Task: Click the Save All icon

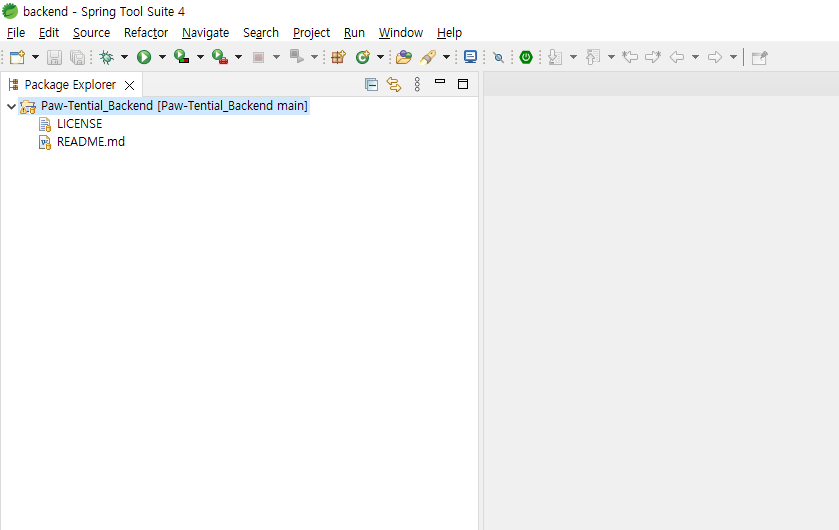Action: coord(78,57)
